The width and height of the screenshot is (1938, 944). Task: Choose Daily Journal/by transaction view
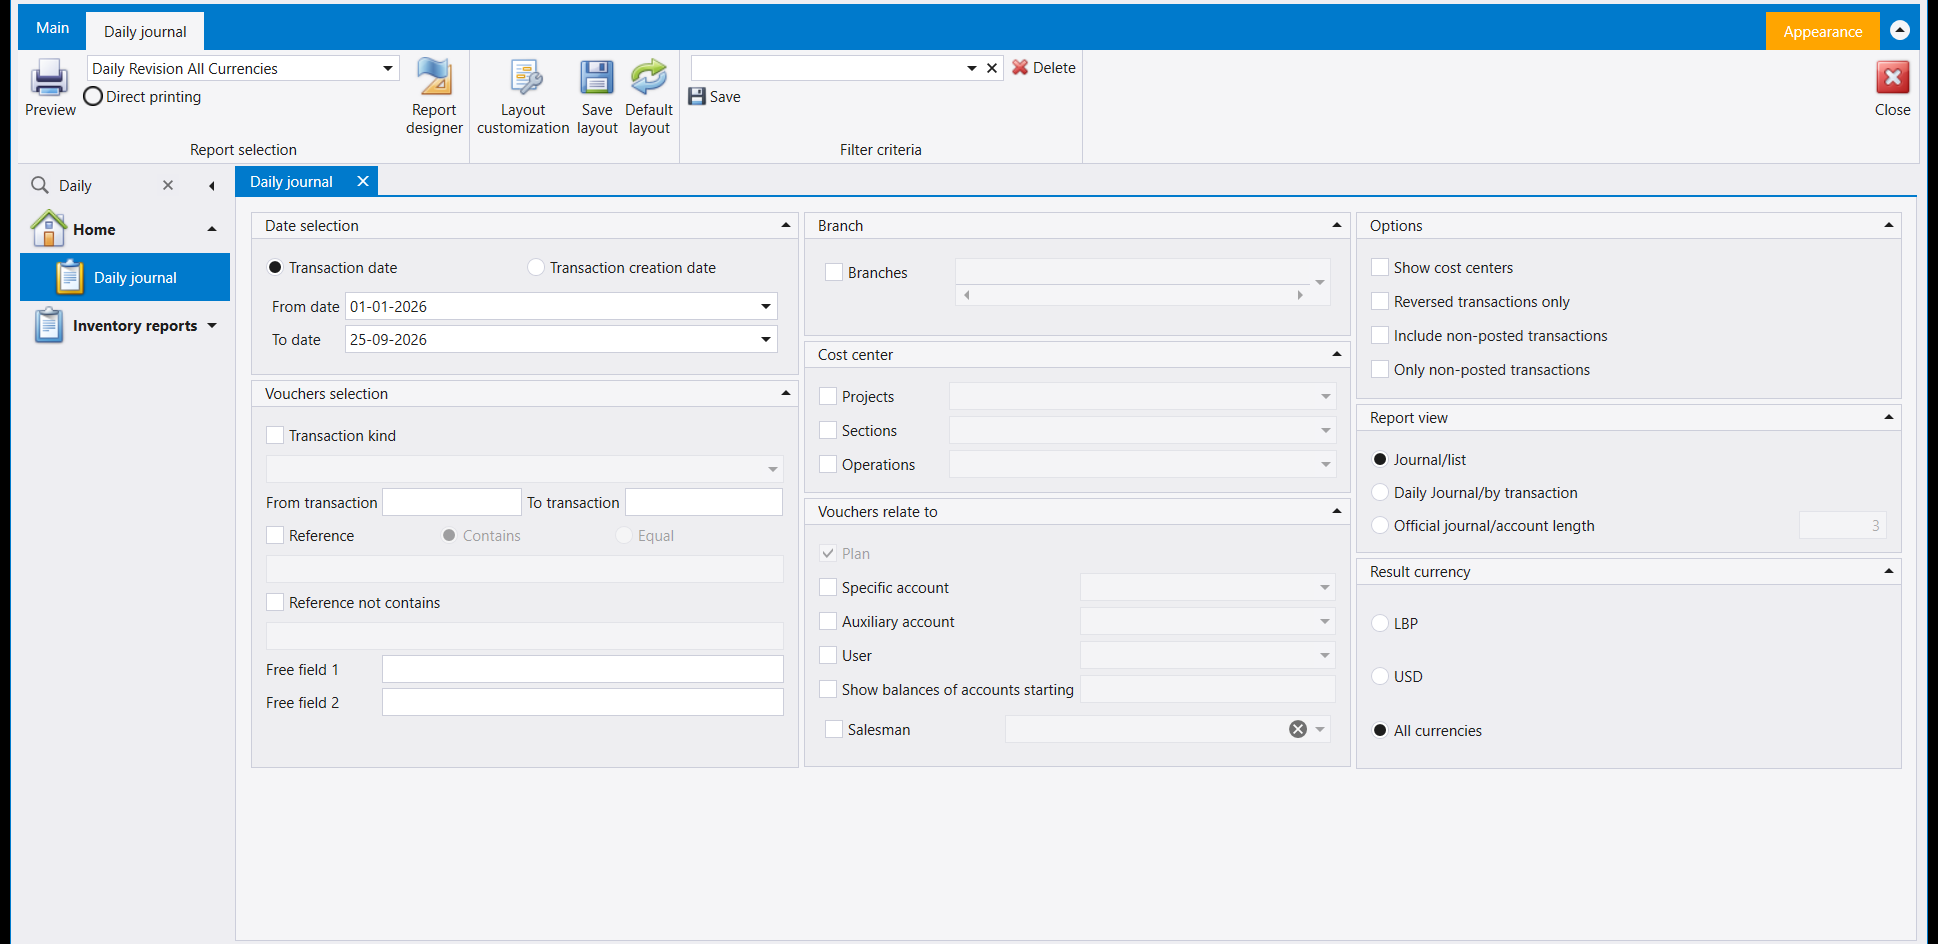(x=1380, y=492)
